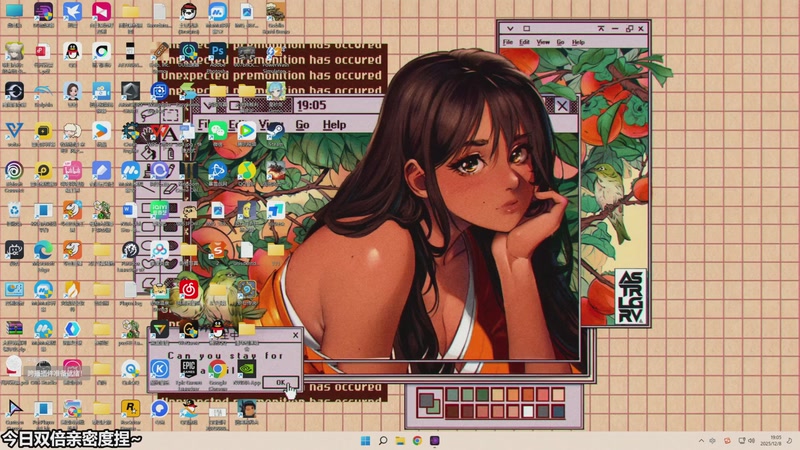Screen dimensions: 800x450
Task: Open the NVIDIA App shortcut
Action: click(246, 368)
